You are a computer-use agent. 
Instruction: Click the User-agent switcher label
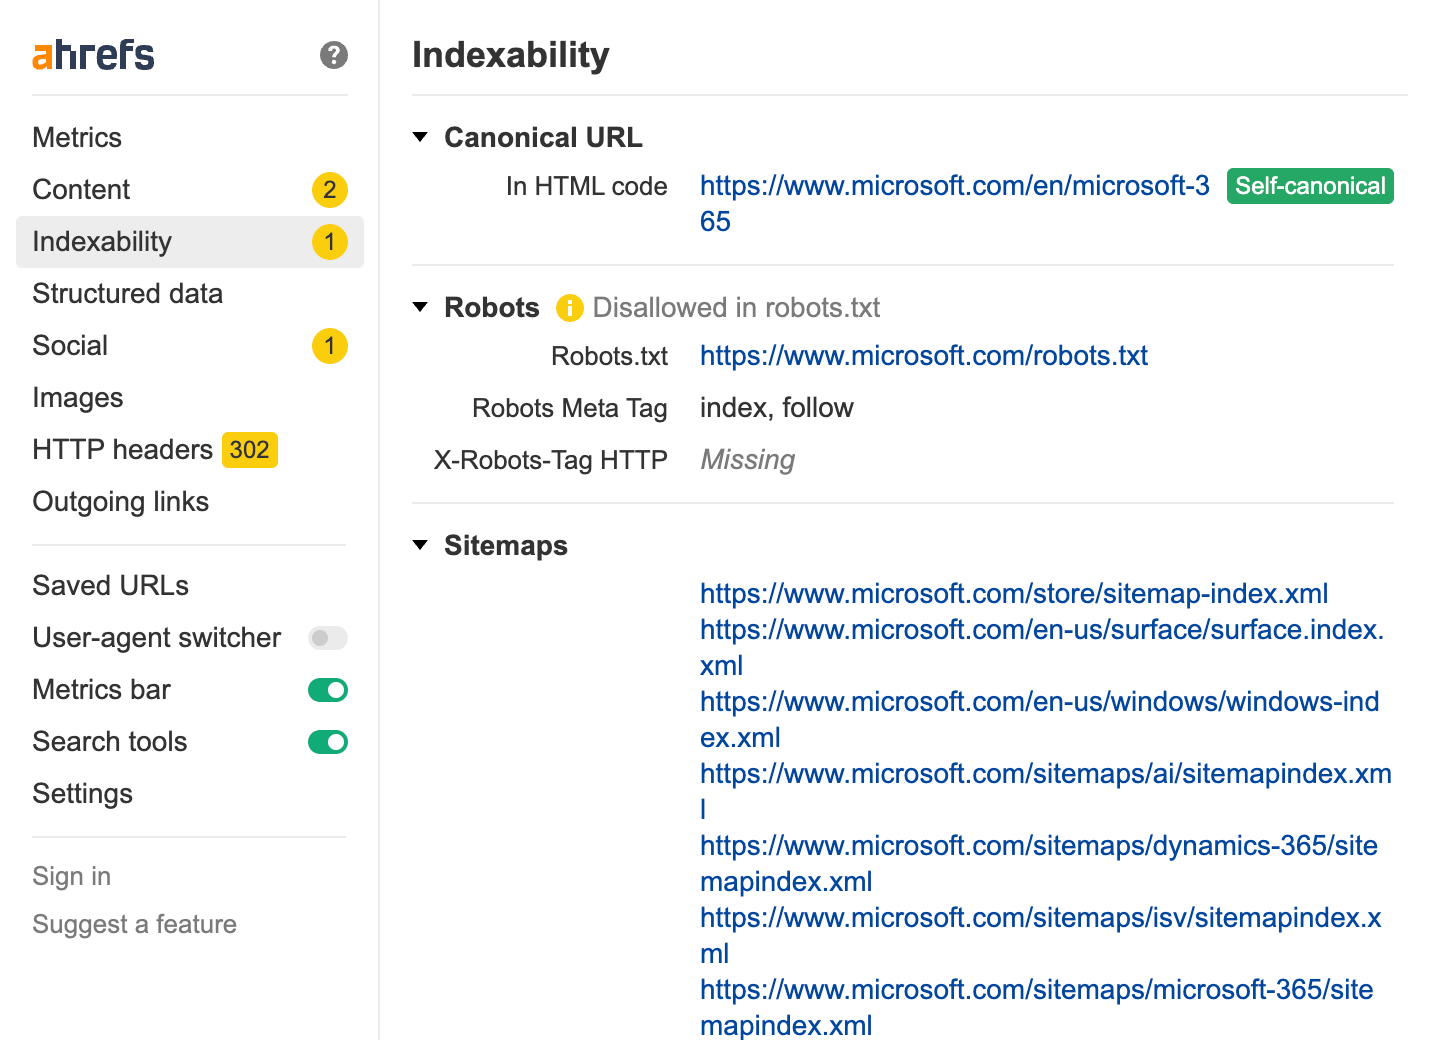(157, 638)
